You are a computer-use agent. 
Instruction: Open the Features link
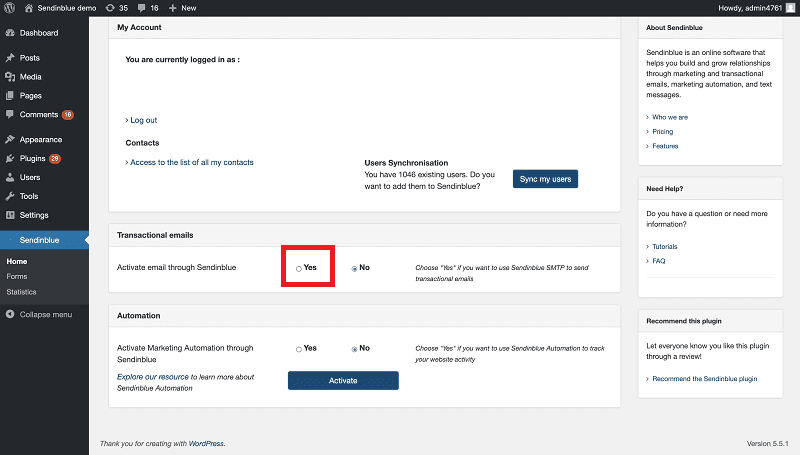(665, 146)
